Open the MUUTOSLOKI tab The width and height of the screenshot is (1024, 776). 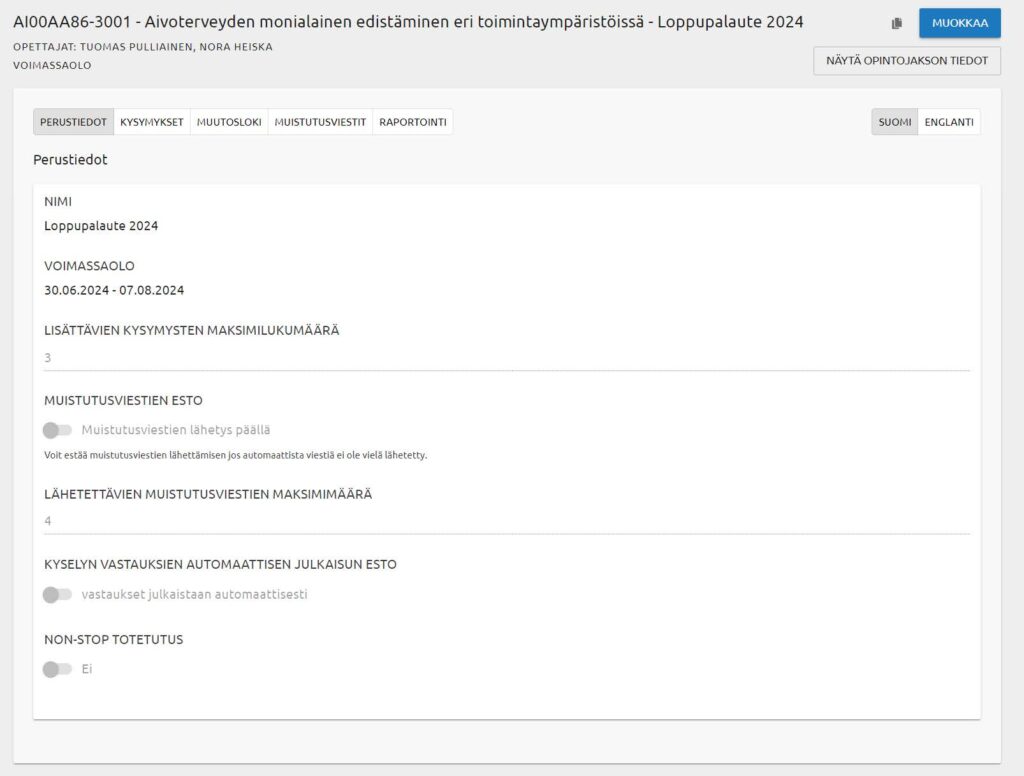pyautogui.click(x=230, y=122)
